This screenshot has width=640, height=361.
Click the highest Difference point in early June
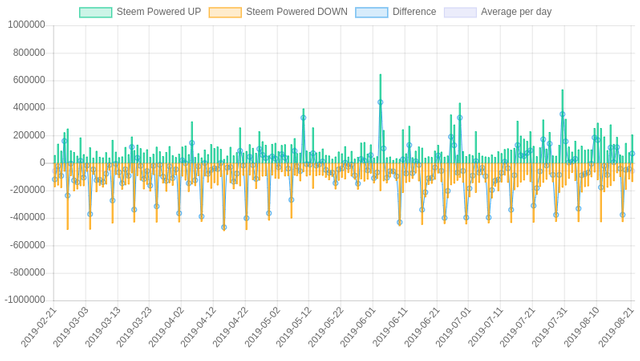[x=380, y=102]
